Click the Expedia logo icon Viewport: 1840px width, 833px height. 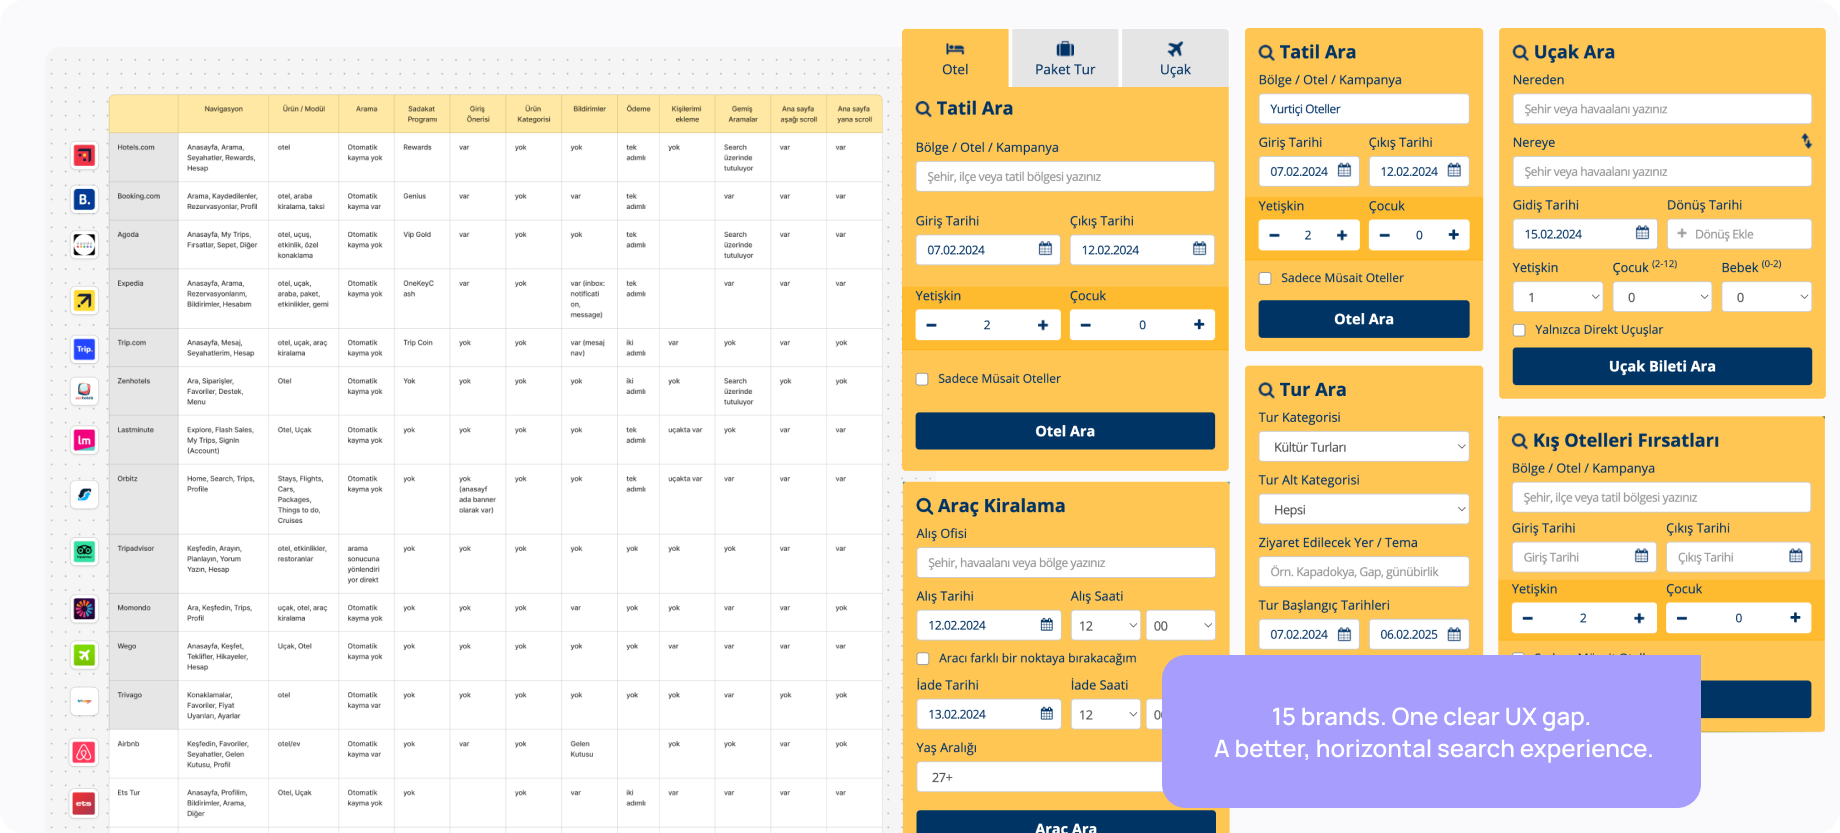pyautogui.click(x=85, y=300)
